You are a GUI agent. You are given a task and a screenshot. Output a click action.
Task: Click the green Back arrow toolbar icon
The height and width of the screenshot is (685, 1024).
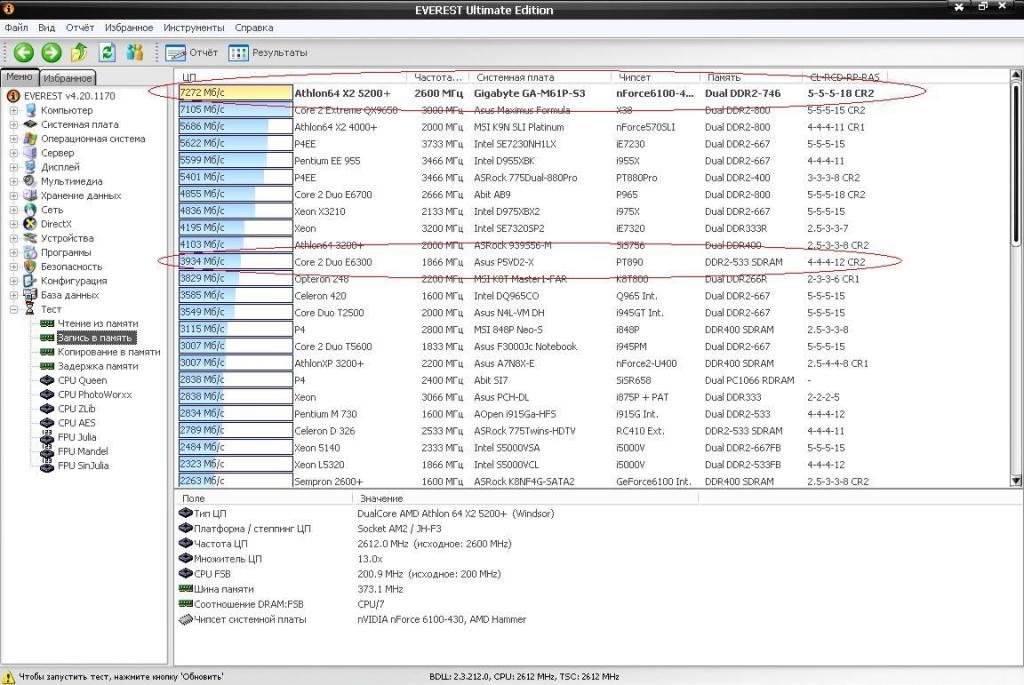[24, 52]
